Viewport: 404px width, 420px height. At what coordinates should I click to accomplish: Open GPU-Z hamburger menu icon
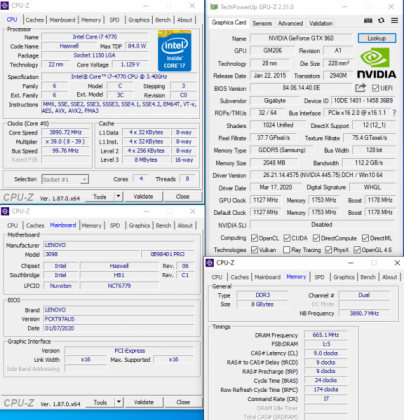tap(394, 21)
